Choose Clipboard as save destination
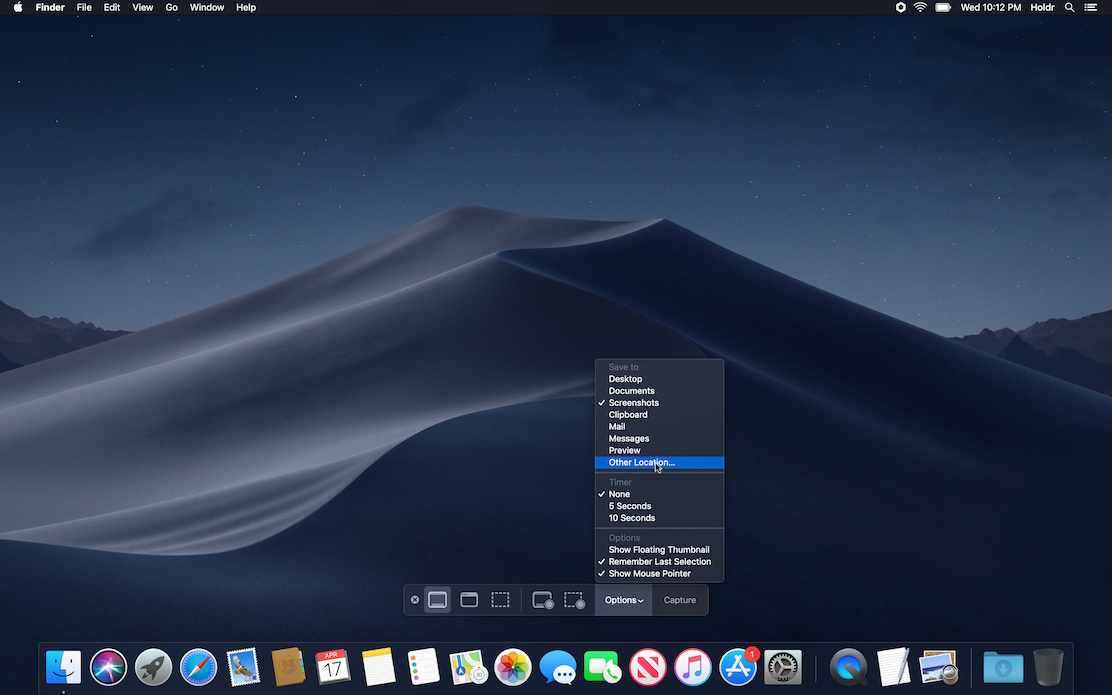Screen dimensions: 1112x695 (x=660, y=415)
